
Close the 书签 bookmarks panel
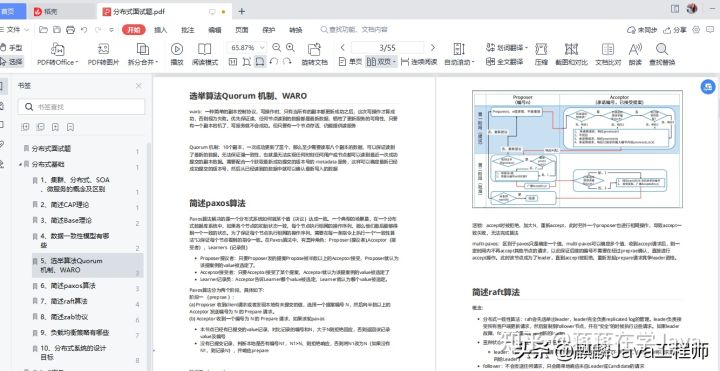(138, 86)
